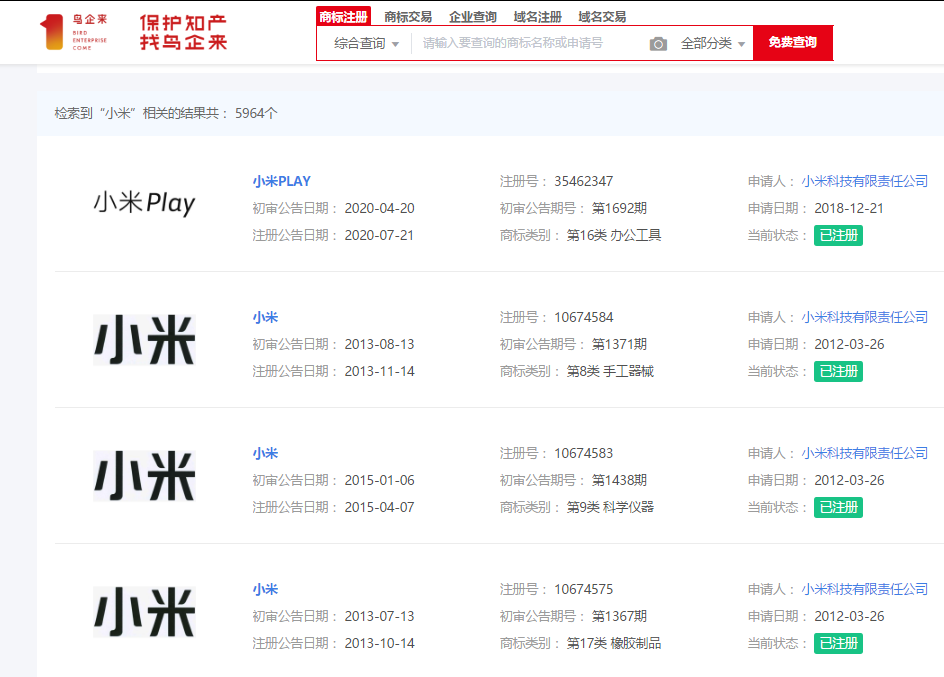Click 小米 trademark image for 第9类

[144, 476]
